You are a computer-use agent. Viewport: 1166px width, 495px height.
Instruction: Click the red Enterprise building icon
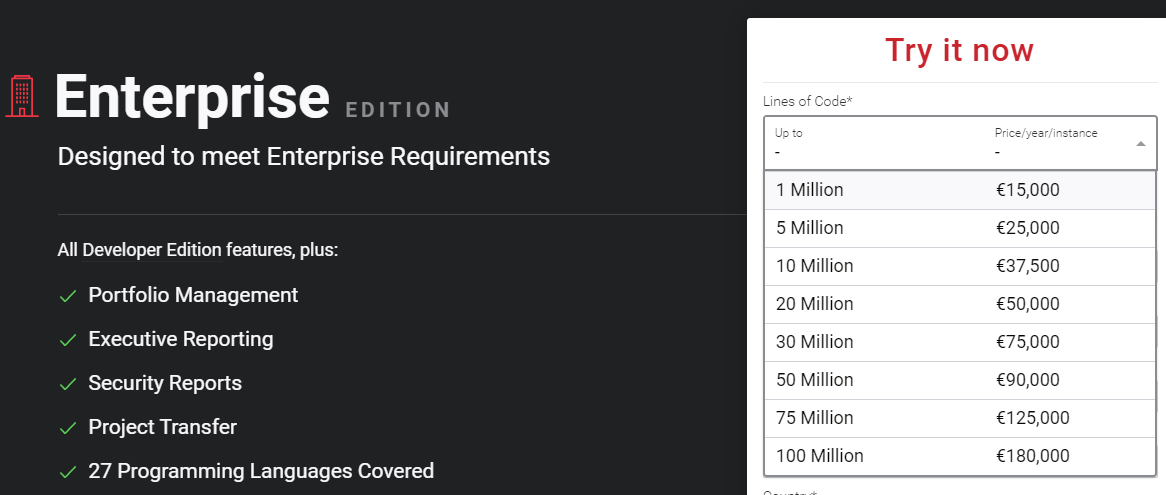(x=21, y=96)
